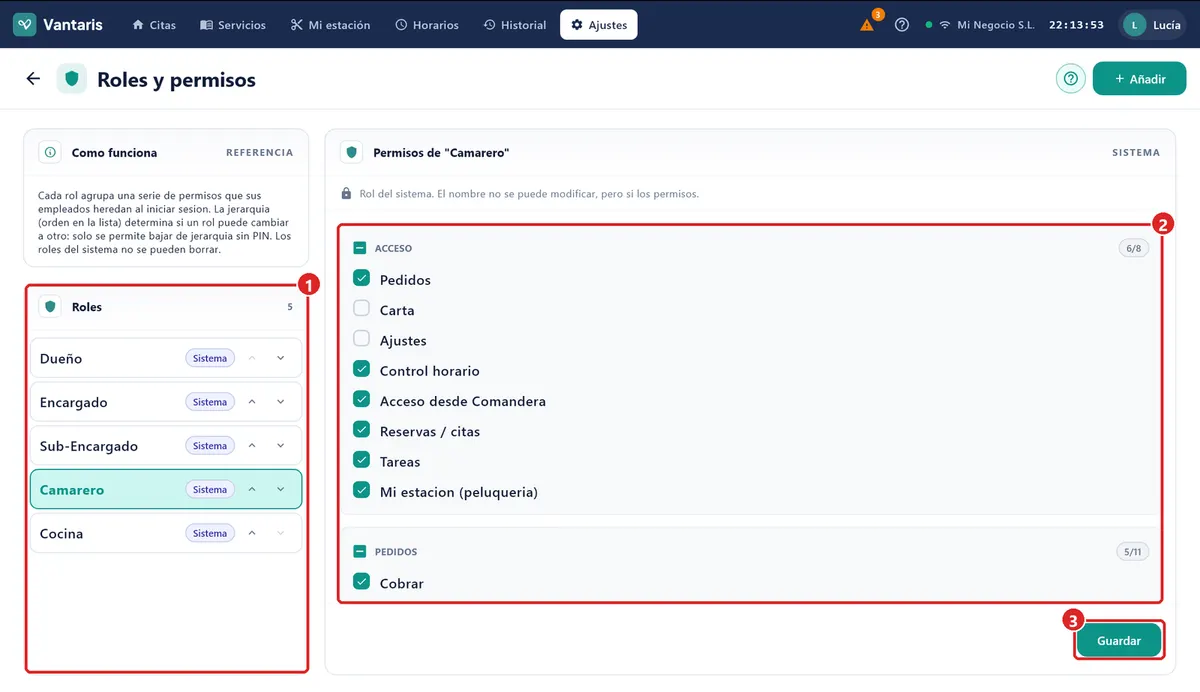Viewport: 1200px width, 692px height.
Task: Click the Vantaris logo icon
Action: (25, 25)
